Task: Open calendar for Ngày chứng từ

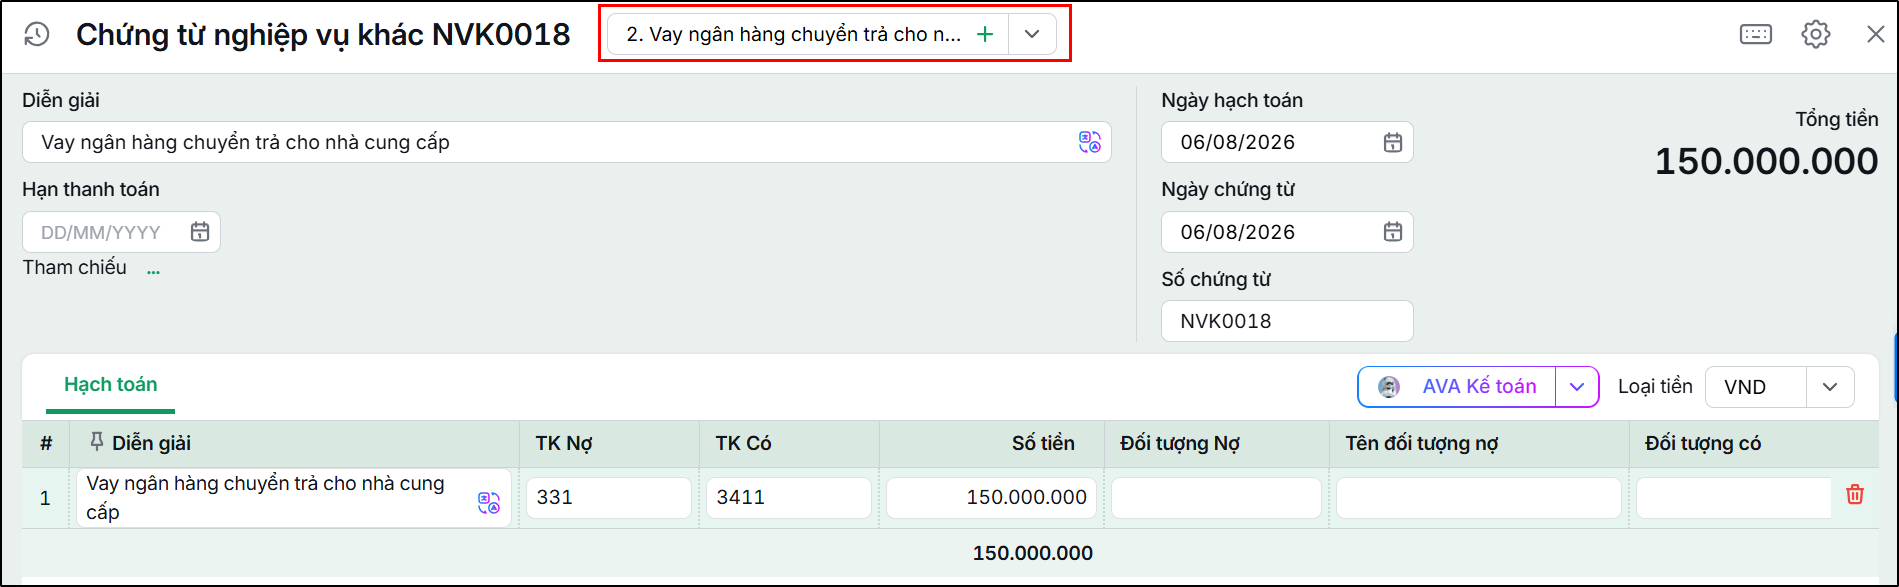Action: coord(1392,232)
